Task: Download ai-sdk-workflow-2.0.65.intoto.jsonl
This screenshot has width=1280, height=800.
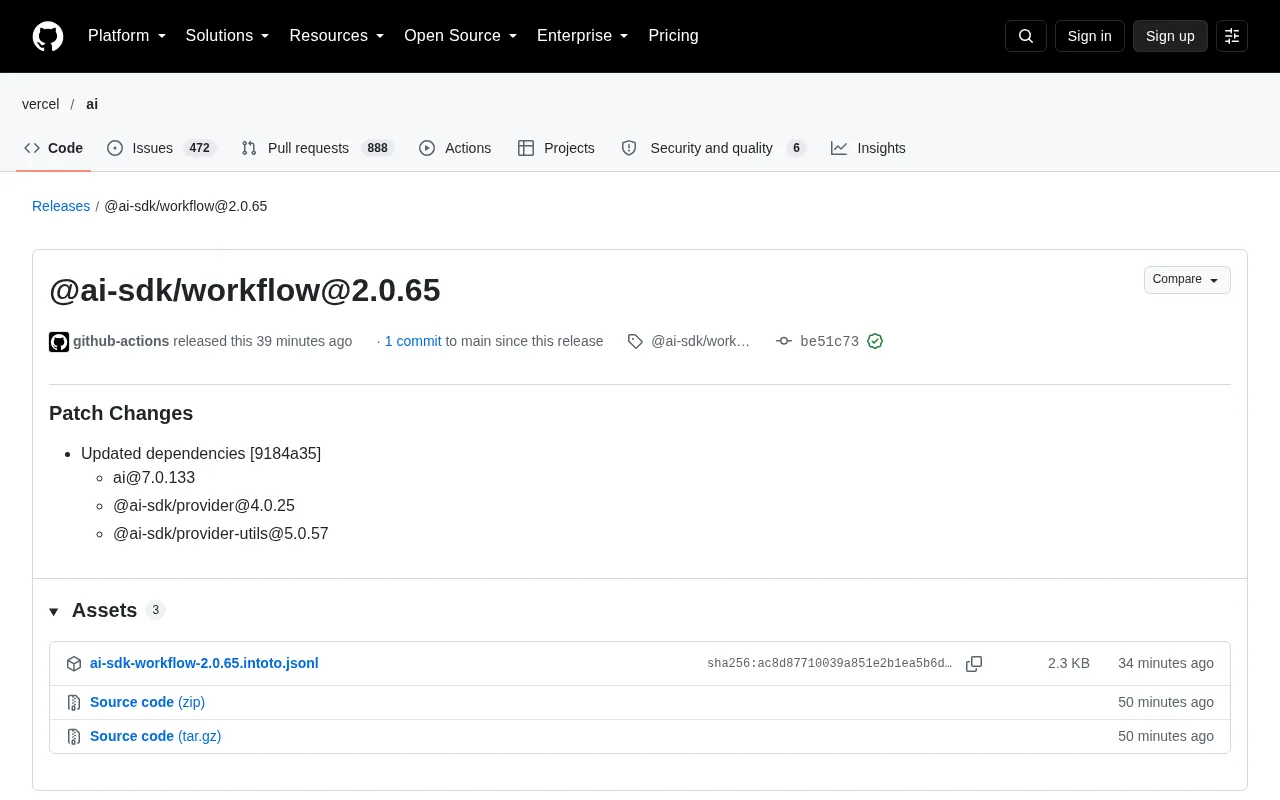Action: click(x=204, y=663)
